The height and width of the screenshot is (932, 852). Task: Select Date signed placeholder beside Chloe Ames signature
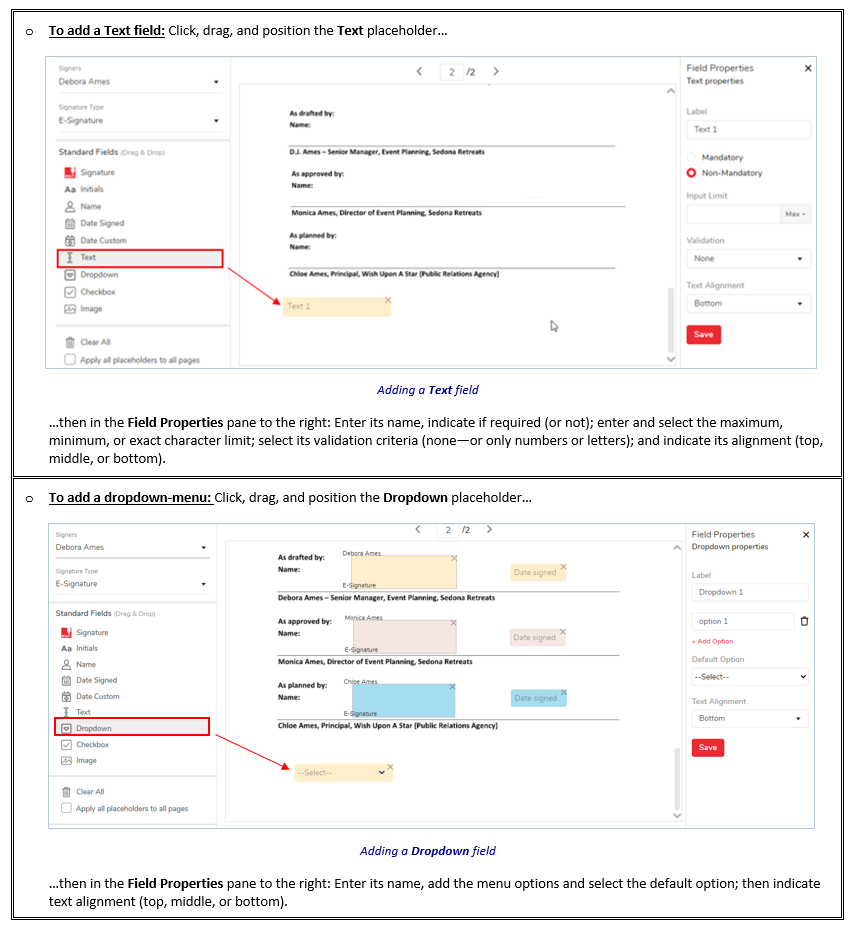pos(539,698)
